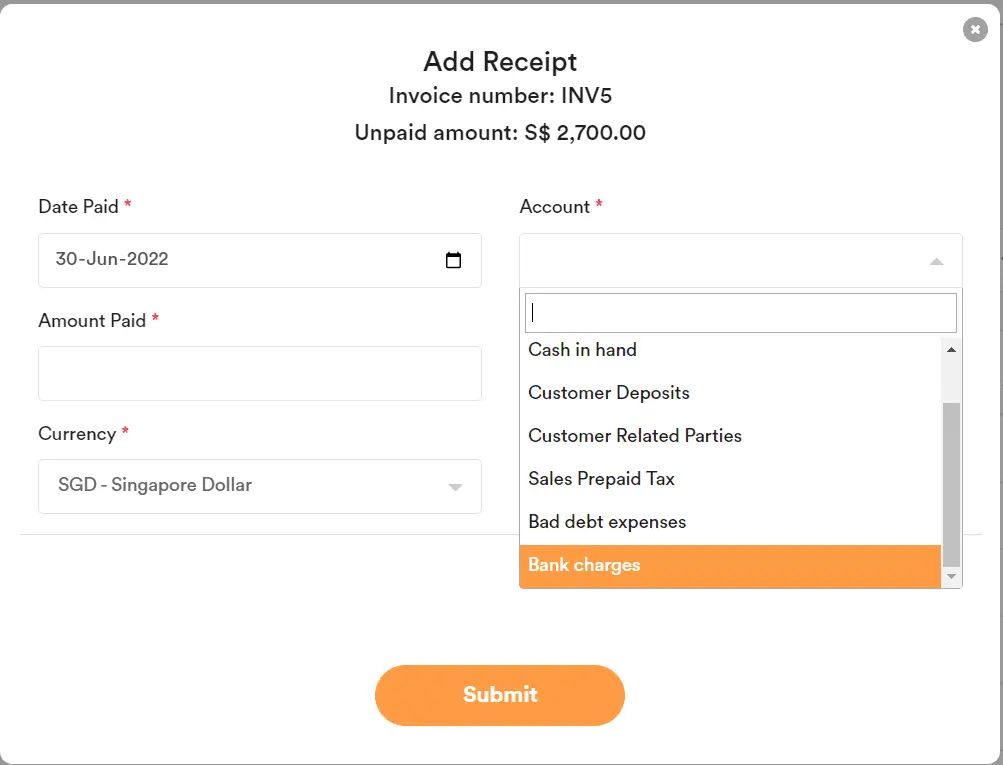
Task: Click the Submit button
Action: (499, 695)
